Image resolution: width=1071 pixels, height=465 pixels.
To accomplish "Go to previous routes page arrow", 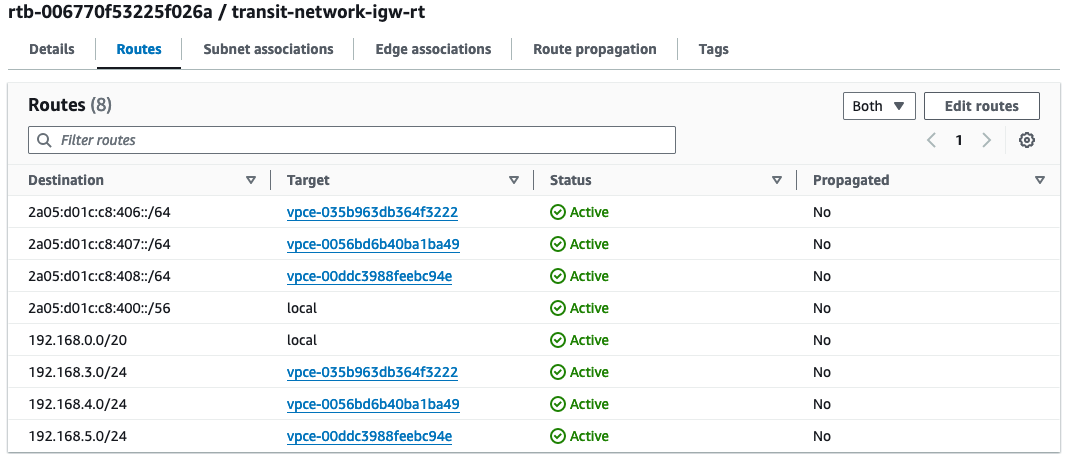I will click(931, 140).
